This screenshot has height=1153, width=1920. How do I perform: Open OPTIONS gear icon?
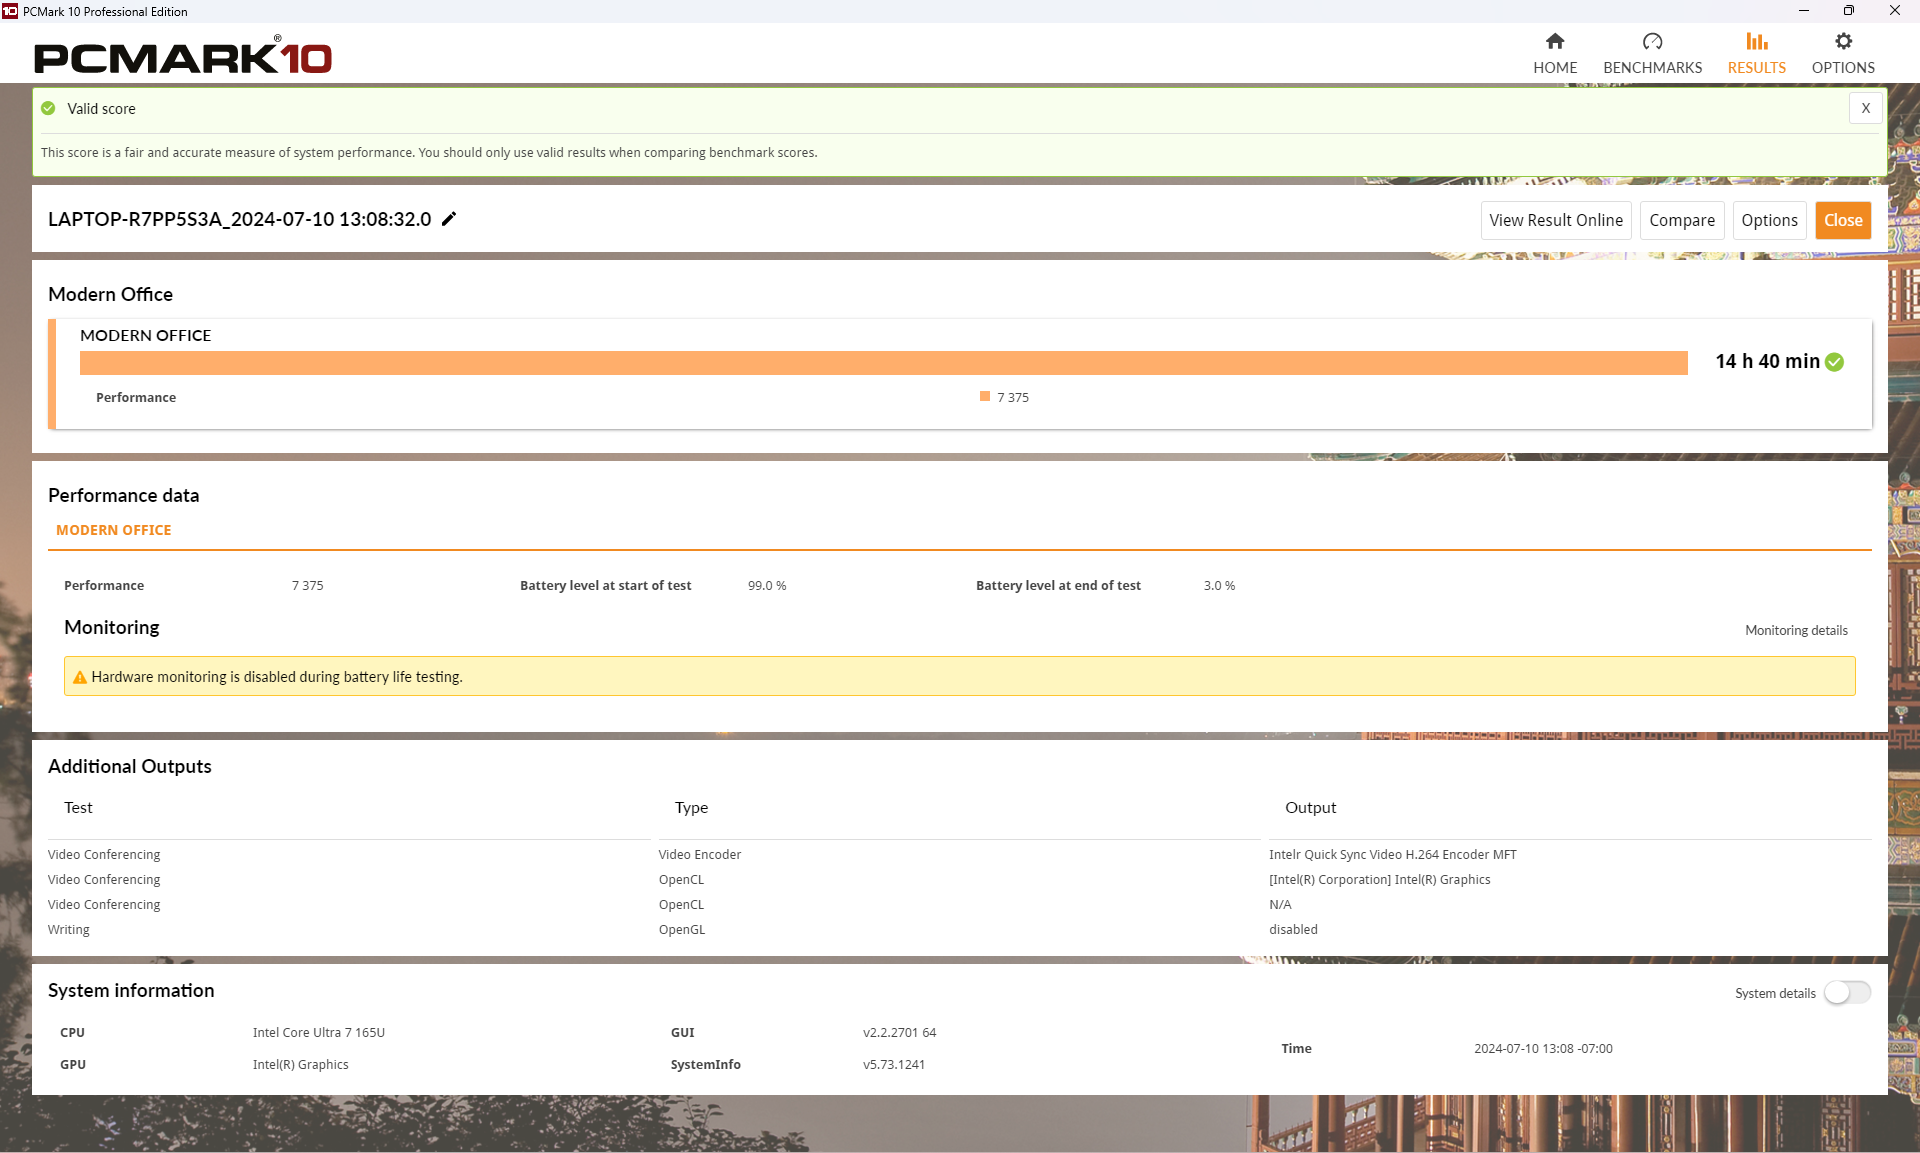tap(1843, 41)
